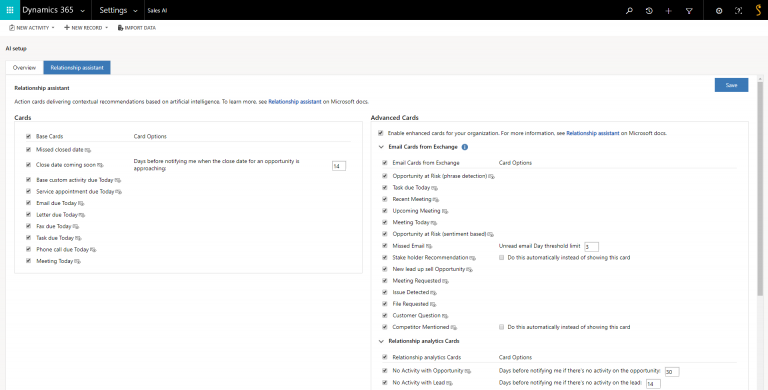768x390 pixels.
Task: Open Relationship assistant link in description
Action: [x=295, y=102]
